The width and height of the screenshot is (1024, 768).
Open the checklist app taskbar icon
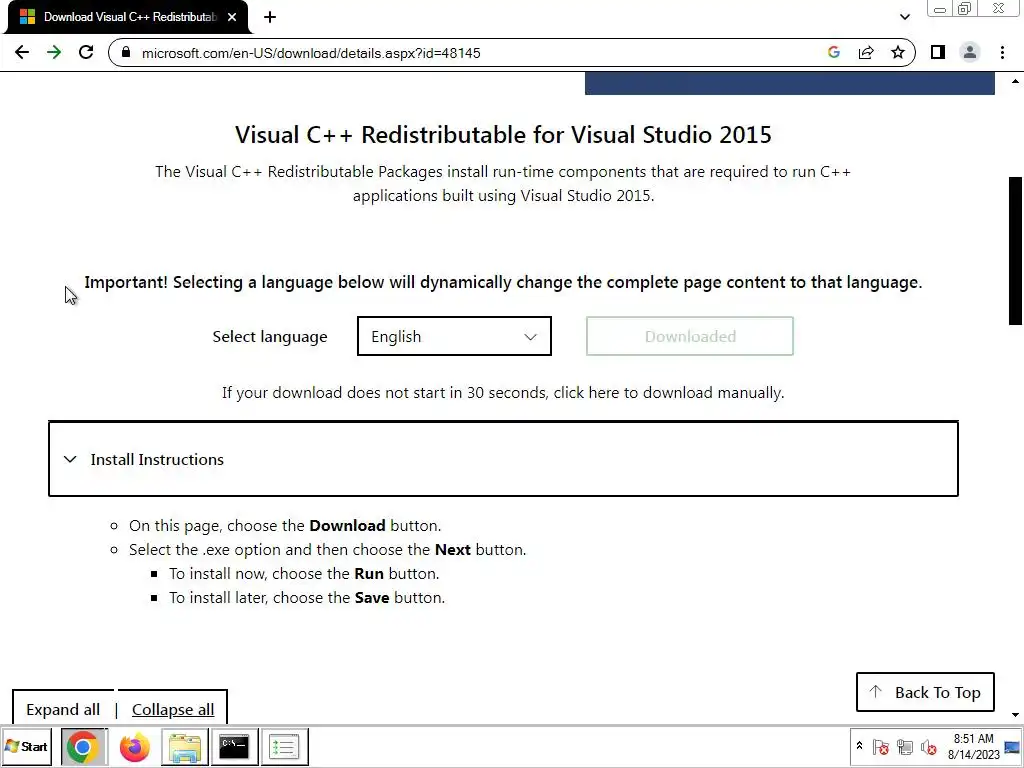pyautogui.click(x=284, y=746)
